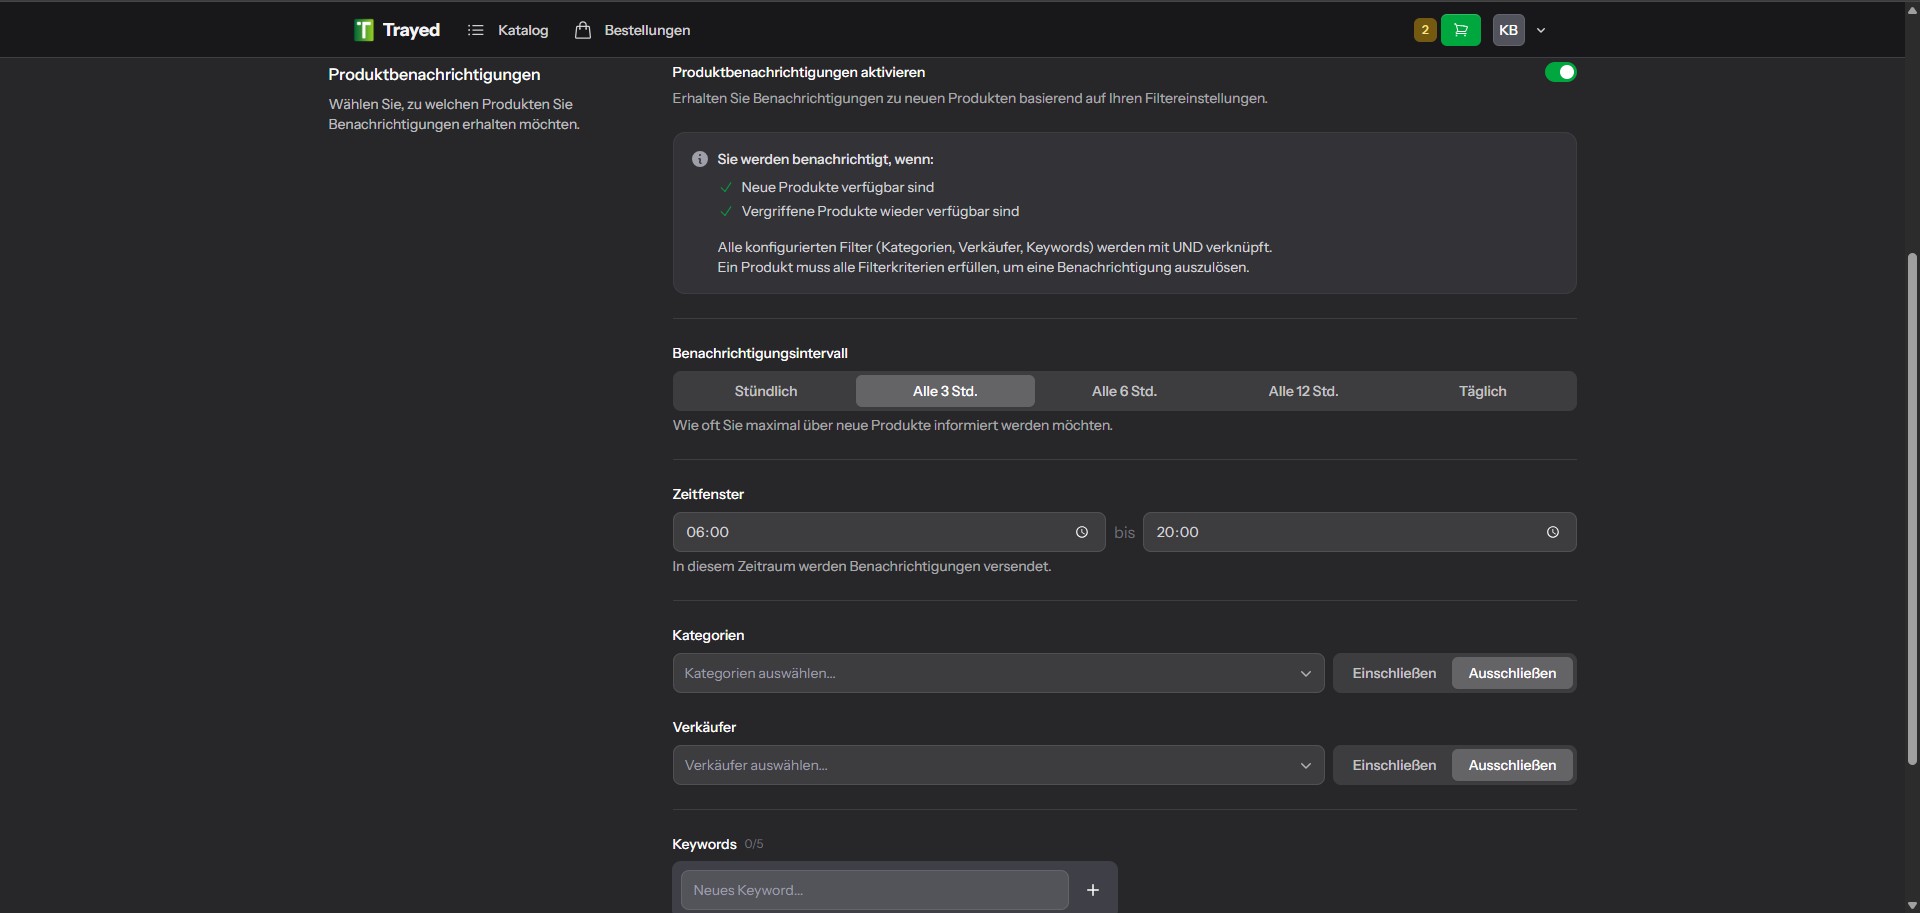1920x913 pixels.
Task: Go to Katalog in the top navigation
Action: [x=523, y=30]
